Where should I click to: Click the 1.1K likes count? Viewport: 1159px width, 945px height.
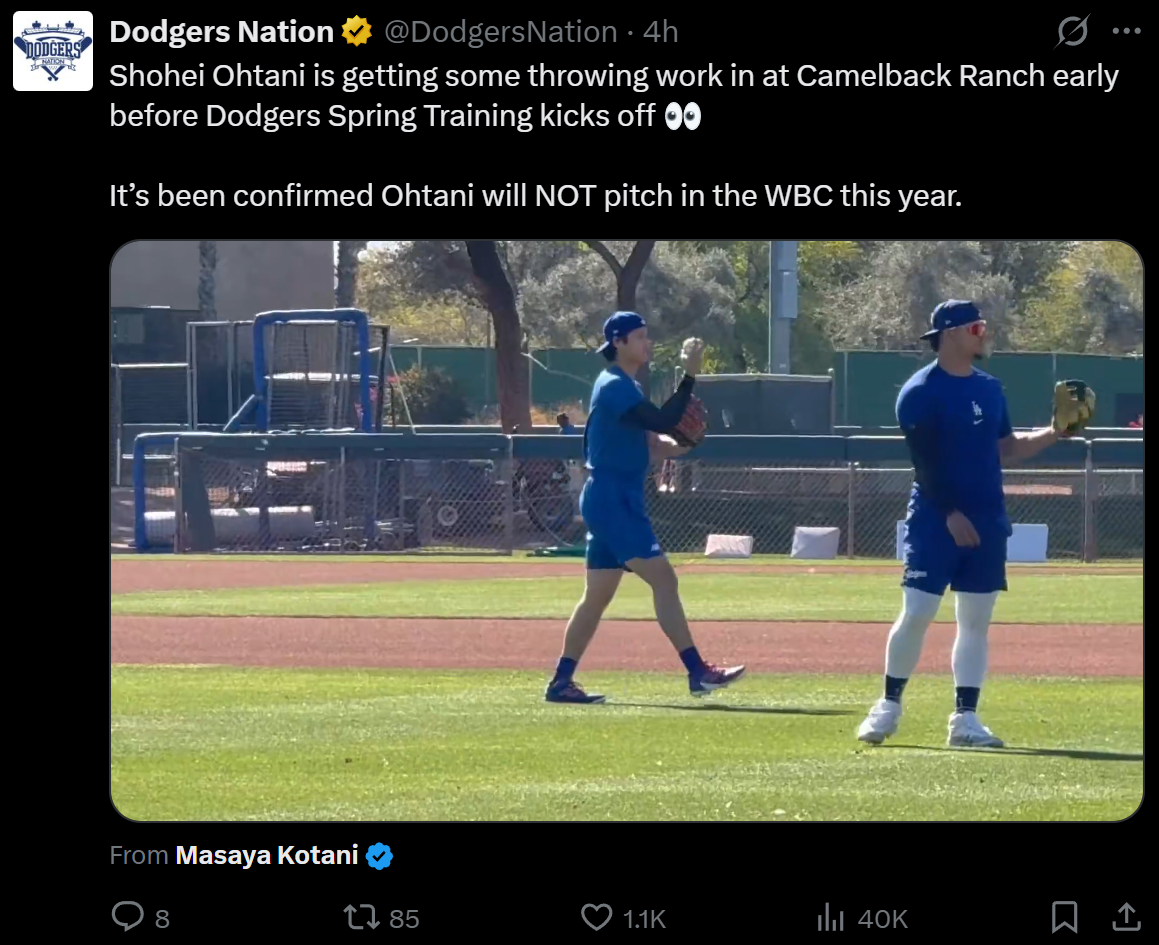tap(645, 918)
